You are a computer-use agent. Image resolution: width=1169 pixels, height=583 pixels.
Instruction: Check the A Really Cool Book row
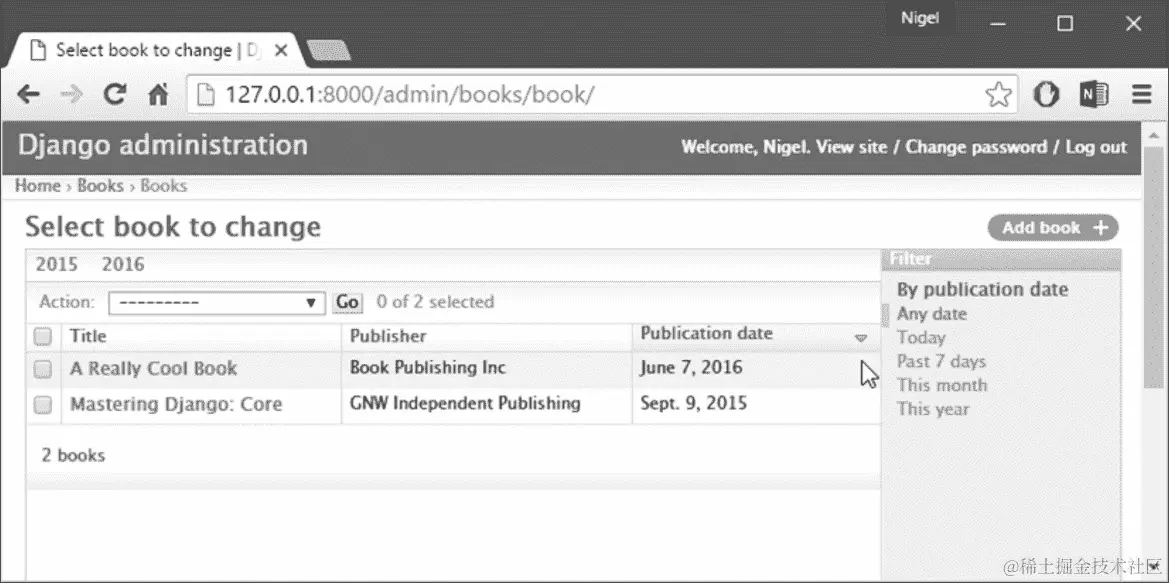pos(42,369)
